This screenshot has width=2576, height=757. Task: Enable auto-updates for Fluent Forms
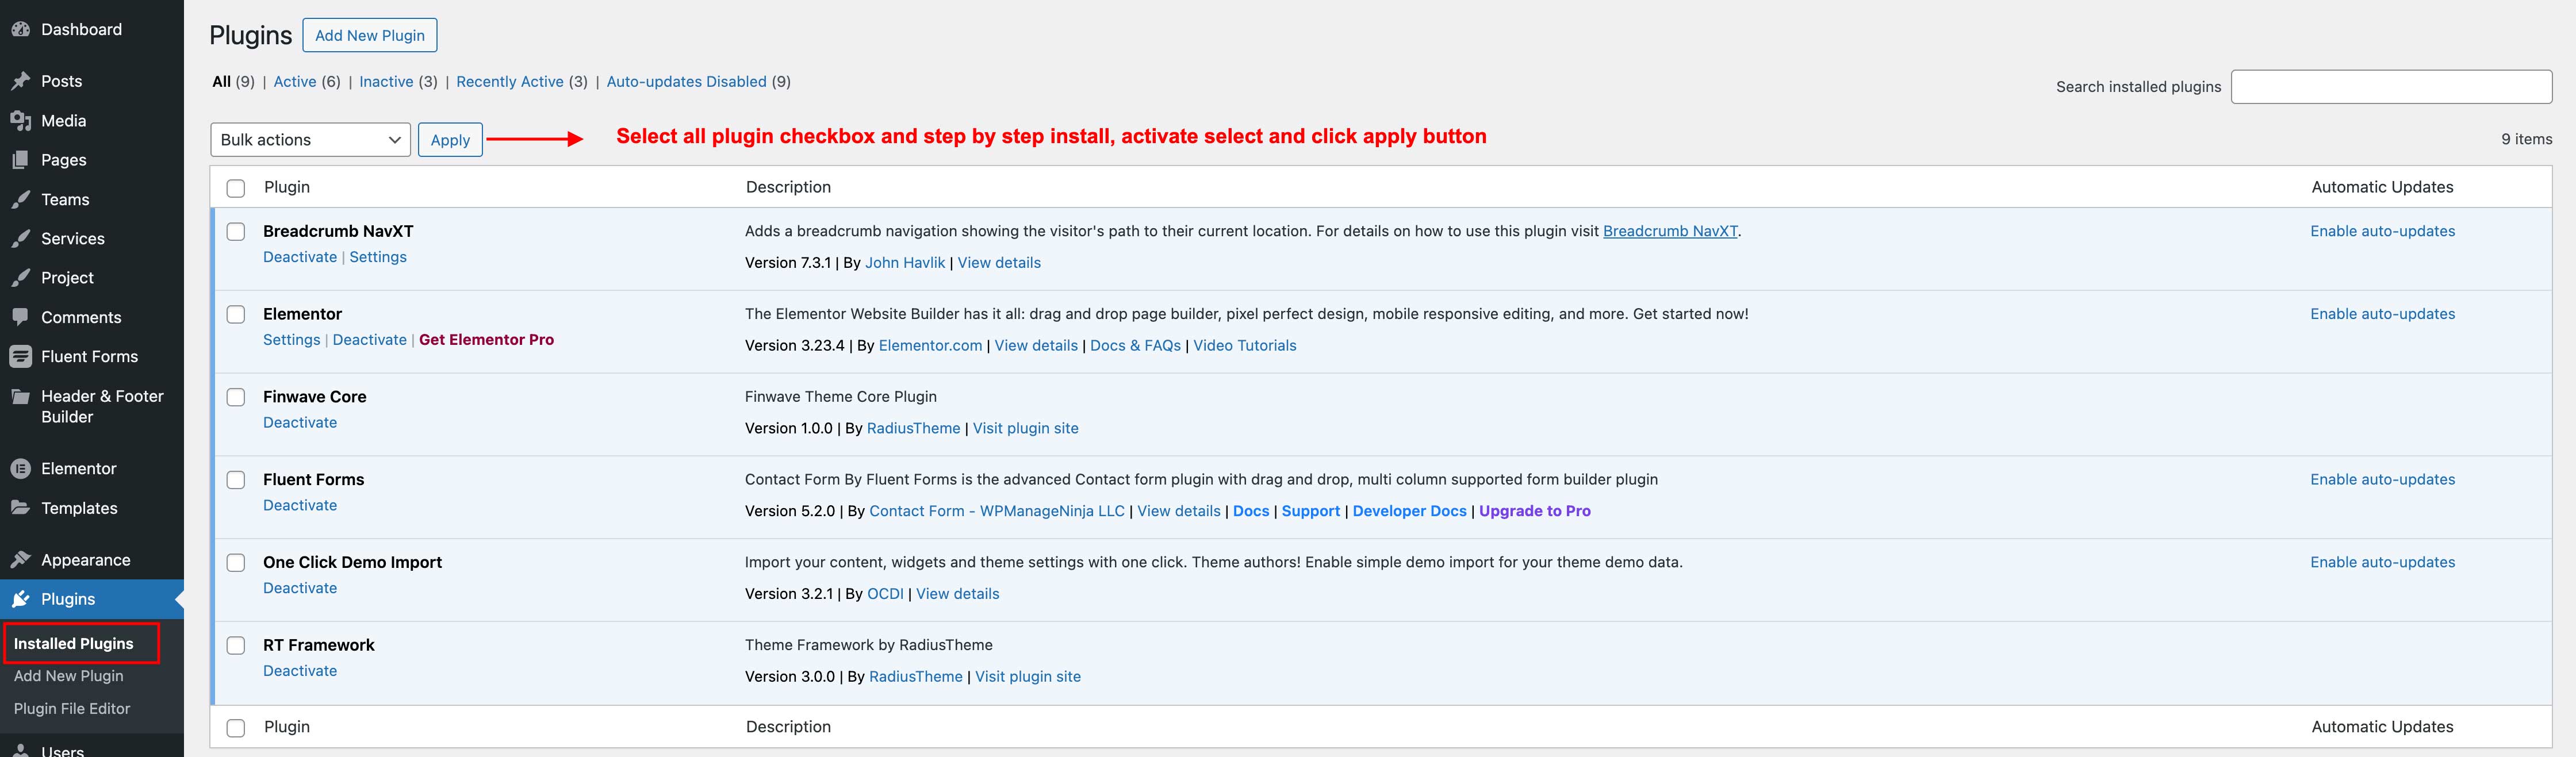click(2383, 480)
